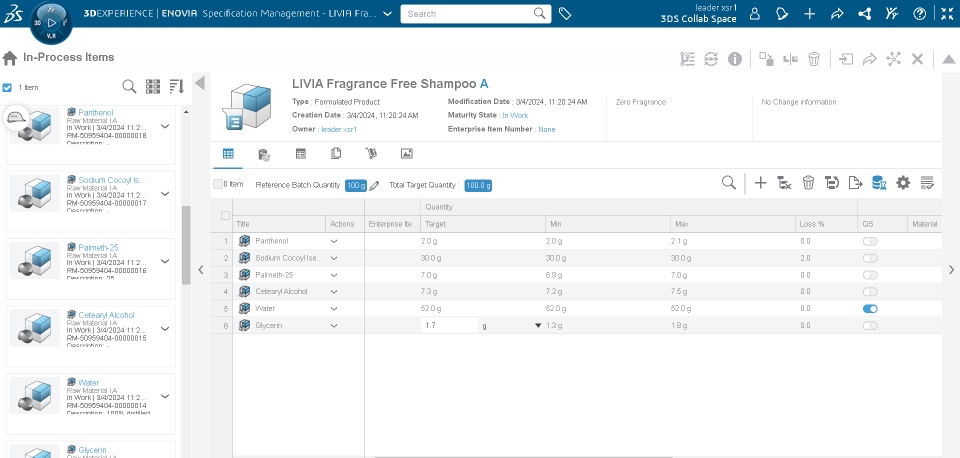Toggle QS switch for Glycerin row
The image size is (960, 458).
point(870,326)
